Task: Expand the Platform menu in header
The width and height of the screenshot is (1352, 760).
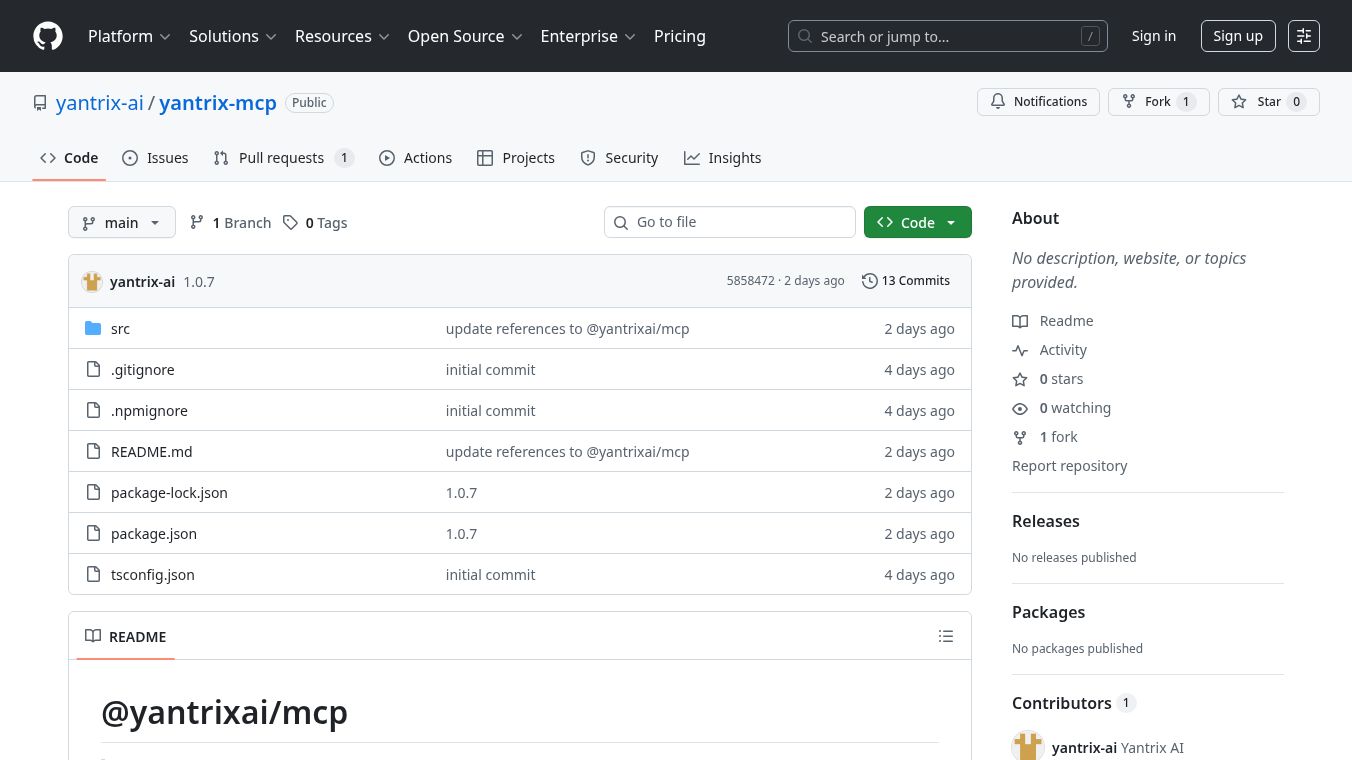Action: coord(129,36)
